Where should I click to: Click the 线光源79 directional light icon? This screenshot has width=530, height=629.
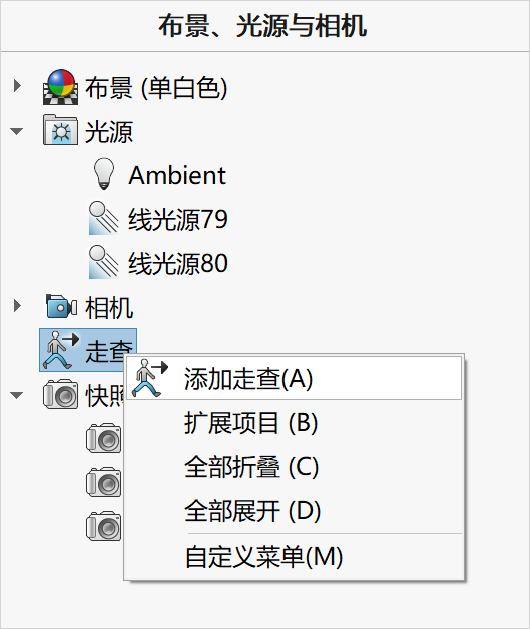(x=104, y=218)
